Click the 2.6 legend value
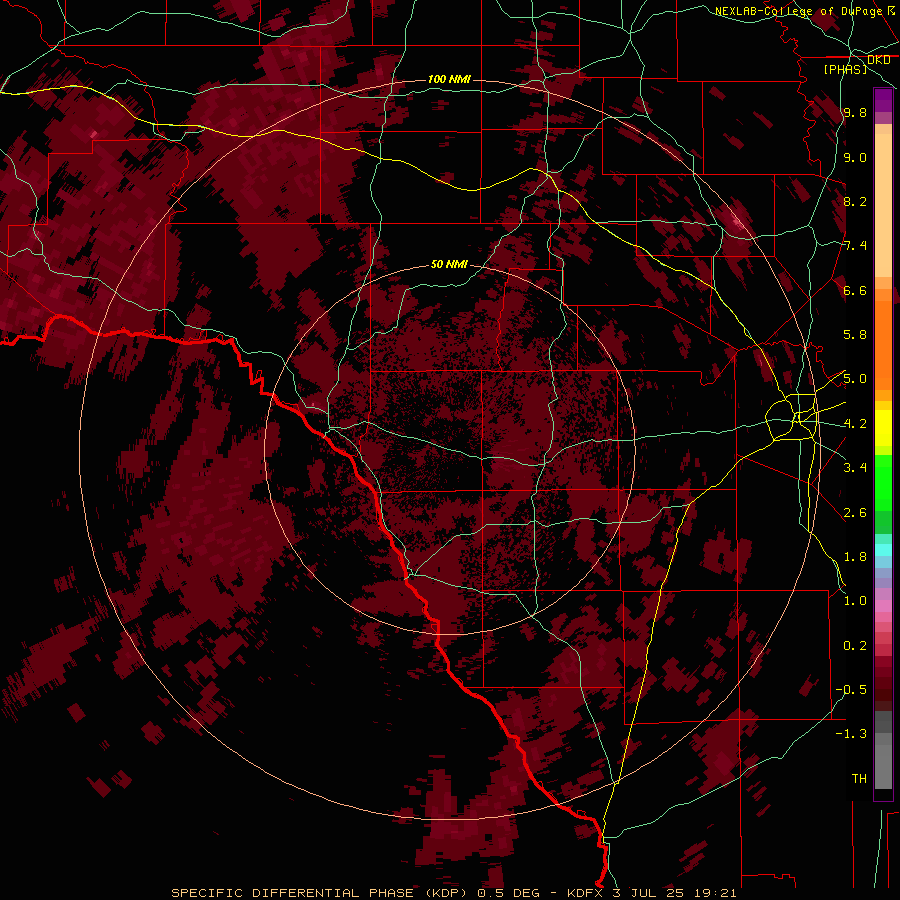Image resolution: width=900 pixels, height=900 pixels. tap(855, 513)
